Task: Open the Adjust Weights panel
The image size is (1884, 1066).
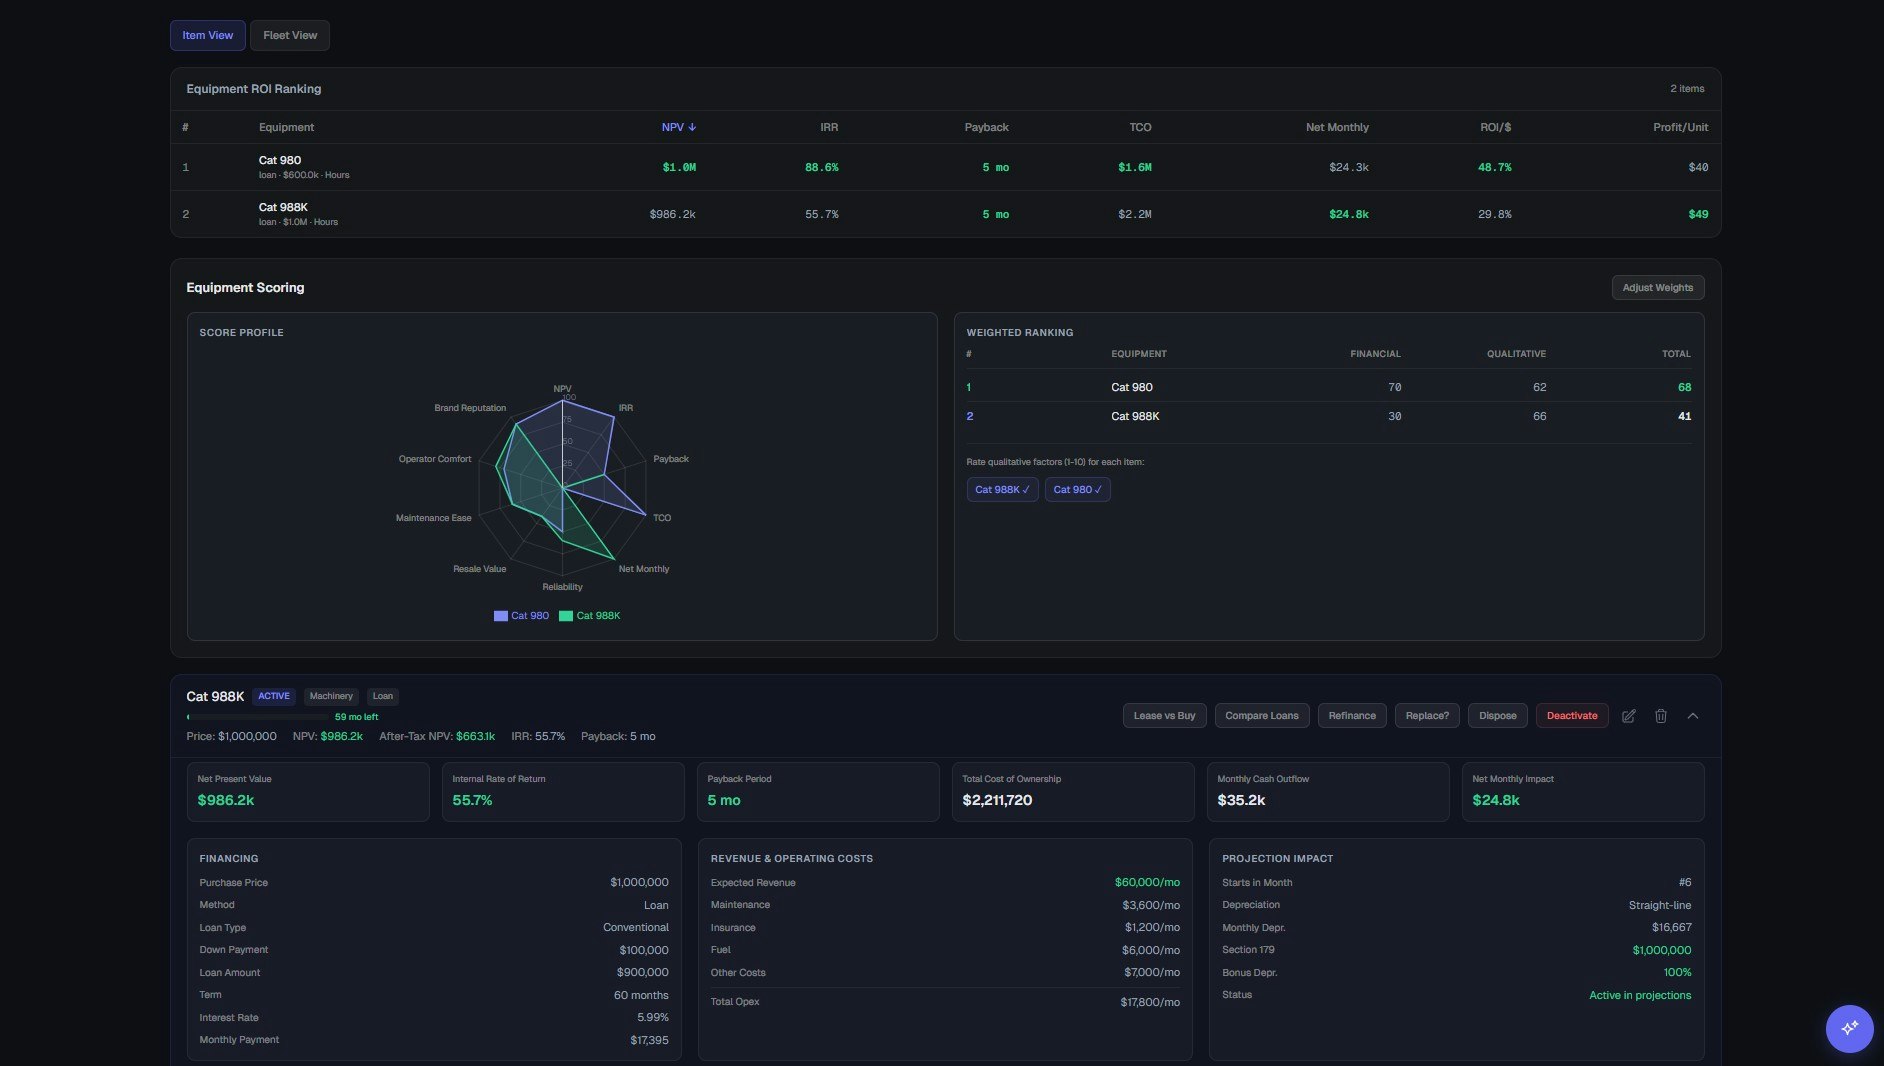Action: pyautogui.click(x=1657, y=287)
